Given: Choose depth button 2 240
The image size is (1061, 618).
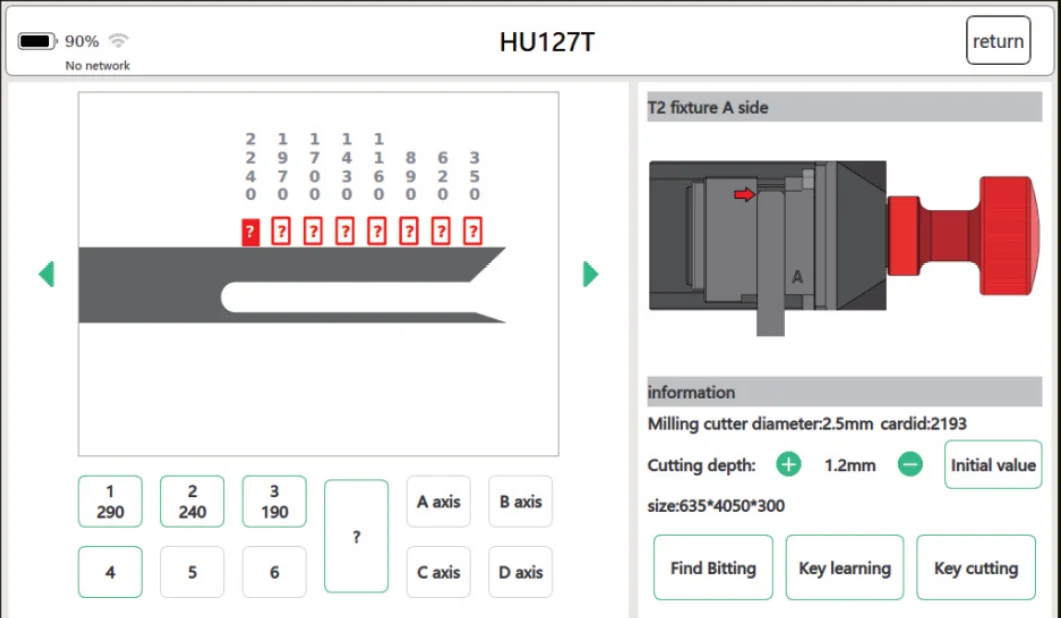Looking at the screenshot, I should tap(192, 502).
